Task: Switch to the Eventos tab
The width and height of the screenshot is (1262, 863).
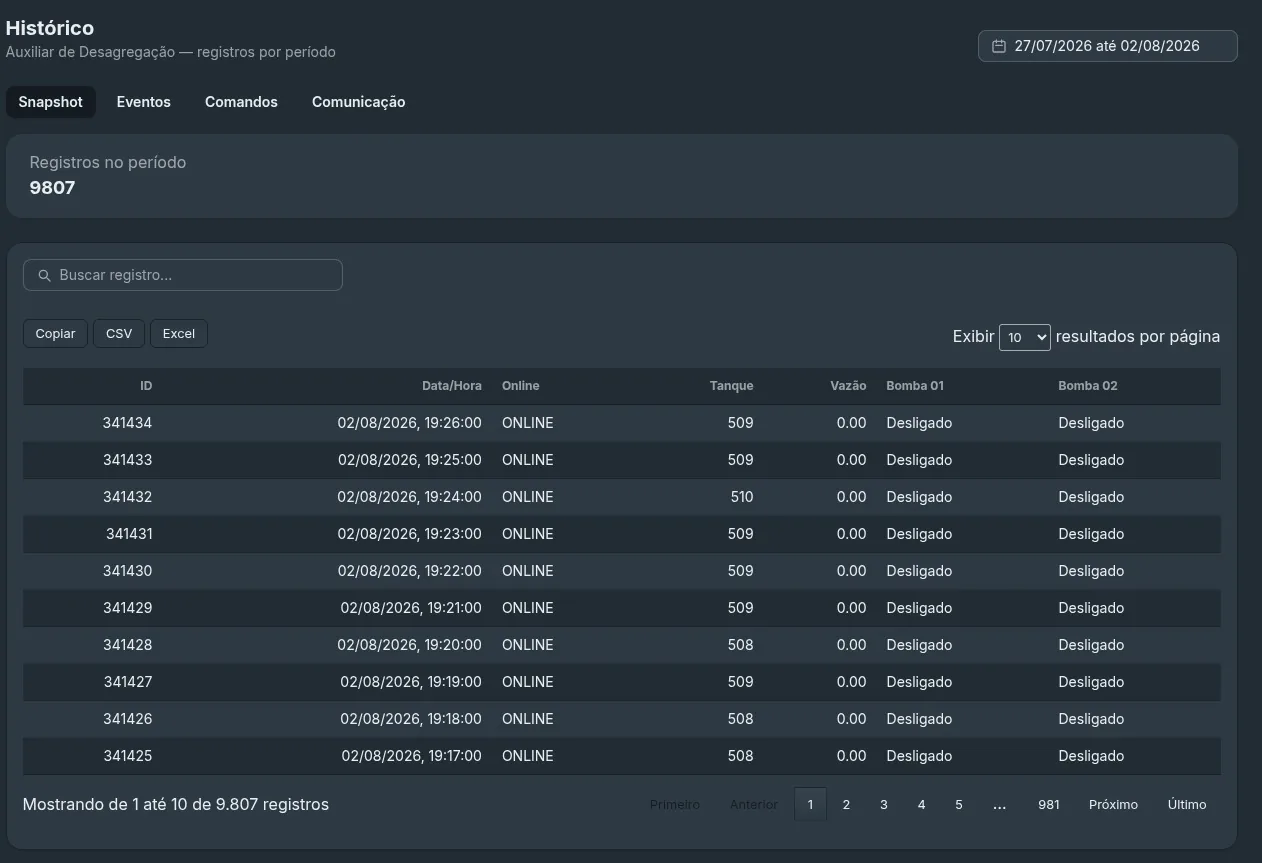Action: [144, 102]
